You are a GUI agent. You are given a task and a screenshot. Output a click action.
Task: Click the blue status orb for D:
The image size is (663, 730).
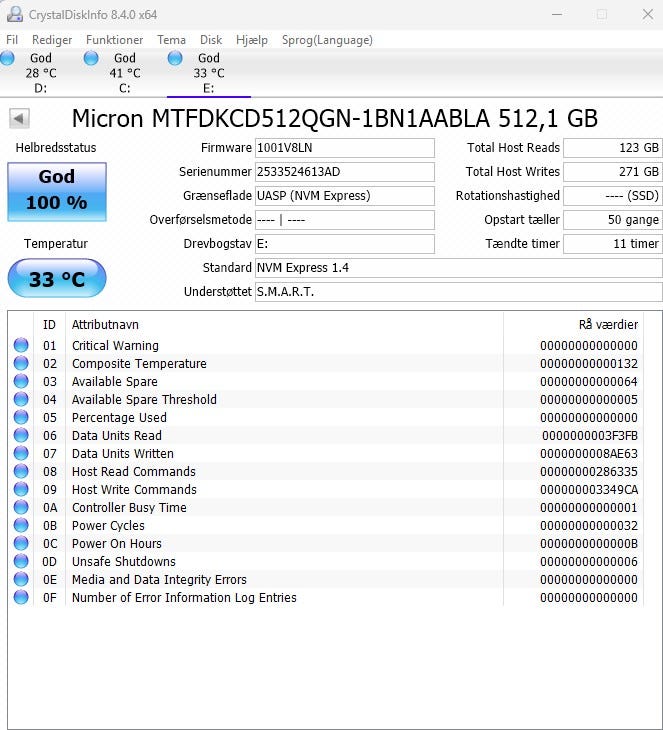7,58
